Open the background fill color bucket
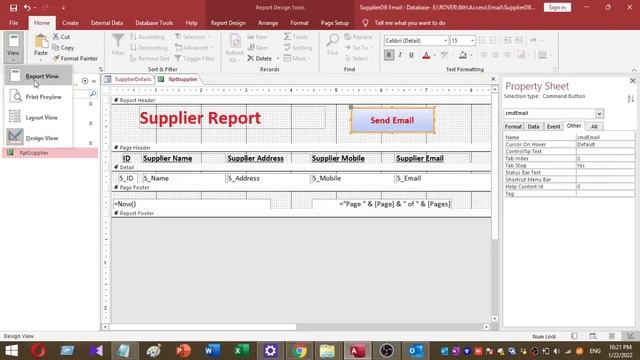This screenshot has width=640, height=360. 462,55
